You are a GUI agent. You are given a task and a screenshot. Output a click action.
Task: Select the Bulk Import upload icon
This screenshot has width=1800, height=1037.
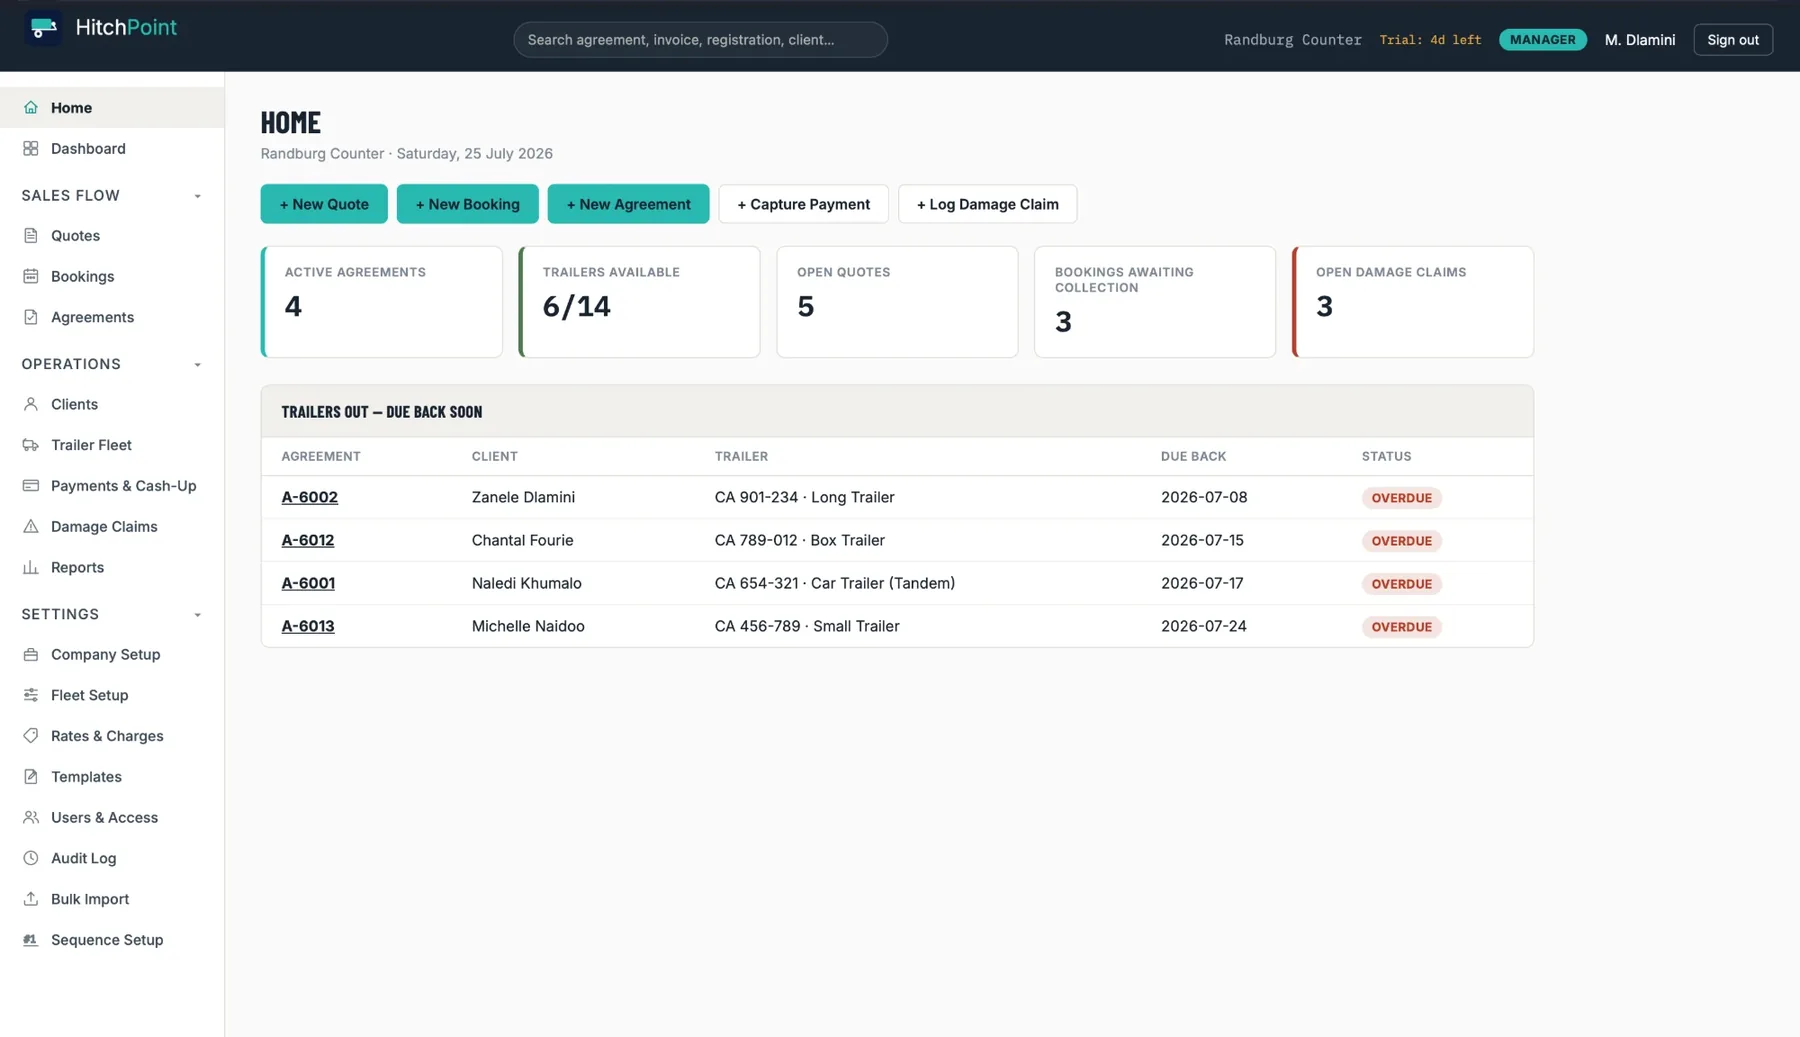(31, 899)
